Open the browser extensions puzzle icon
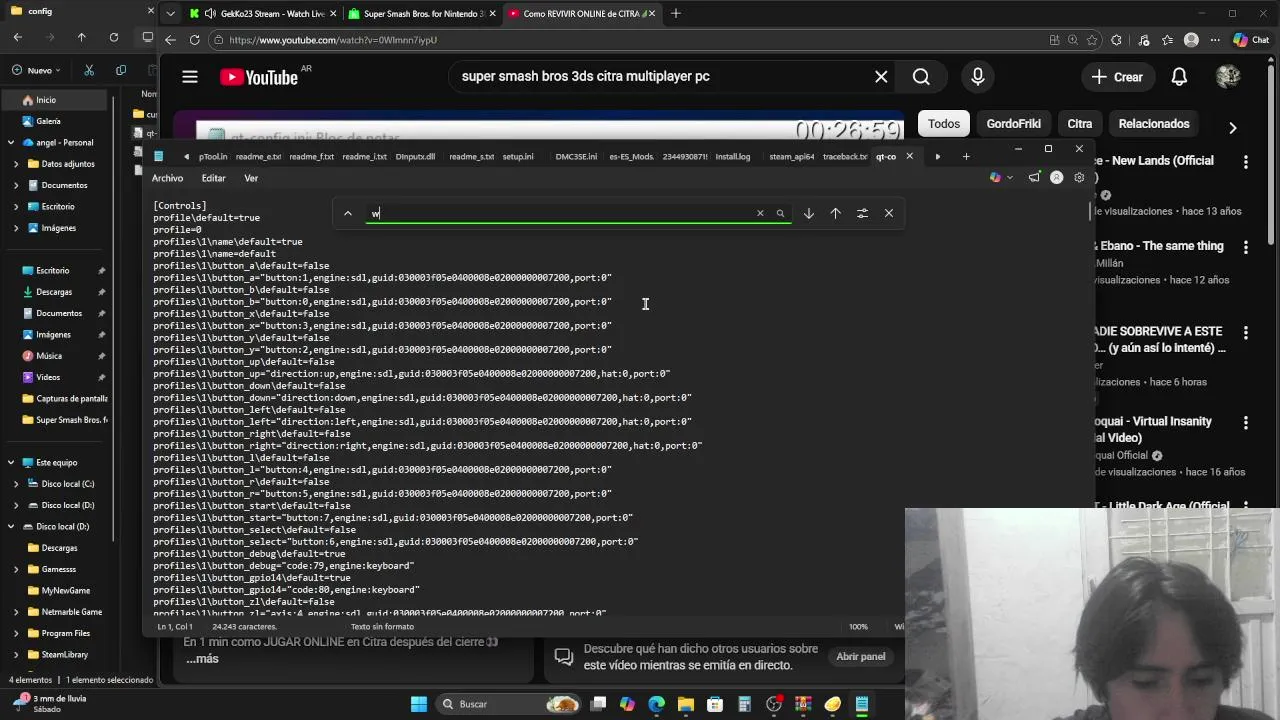The height and width of the screenshot is (720, 1280). pyautogui.click(x=1116, y=40)
